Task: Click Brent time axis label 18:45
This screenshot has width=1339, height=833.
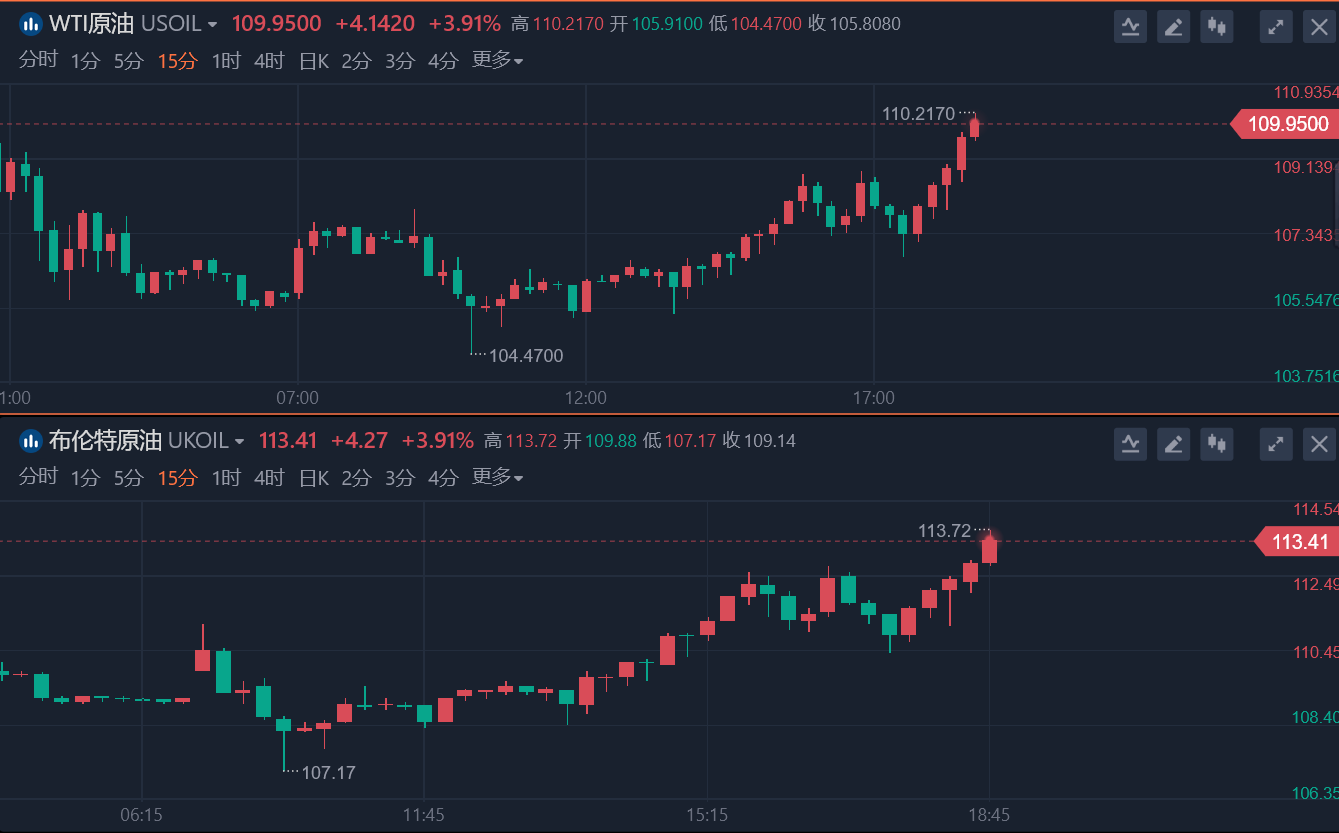Action: [x=989, y=816]
